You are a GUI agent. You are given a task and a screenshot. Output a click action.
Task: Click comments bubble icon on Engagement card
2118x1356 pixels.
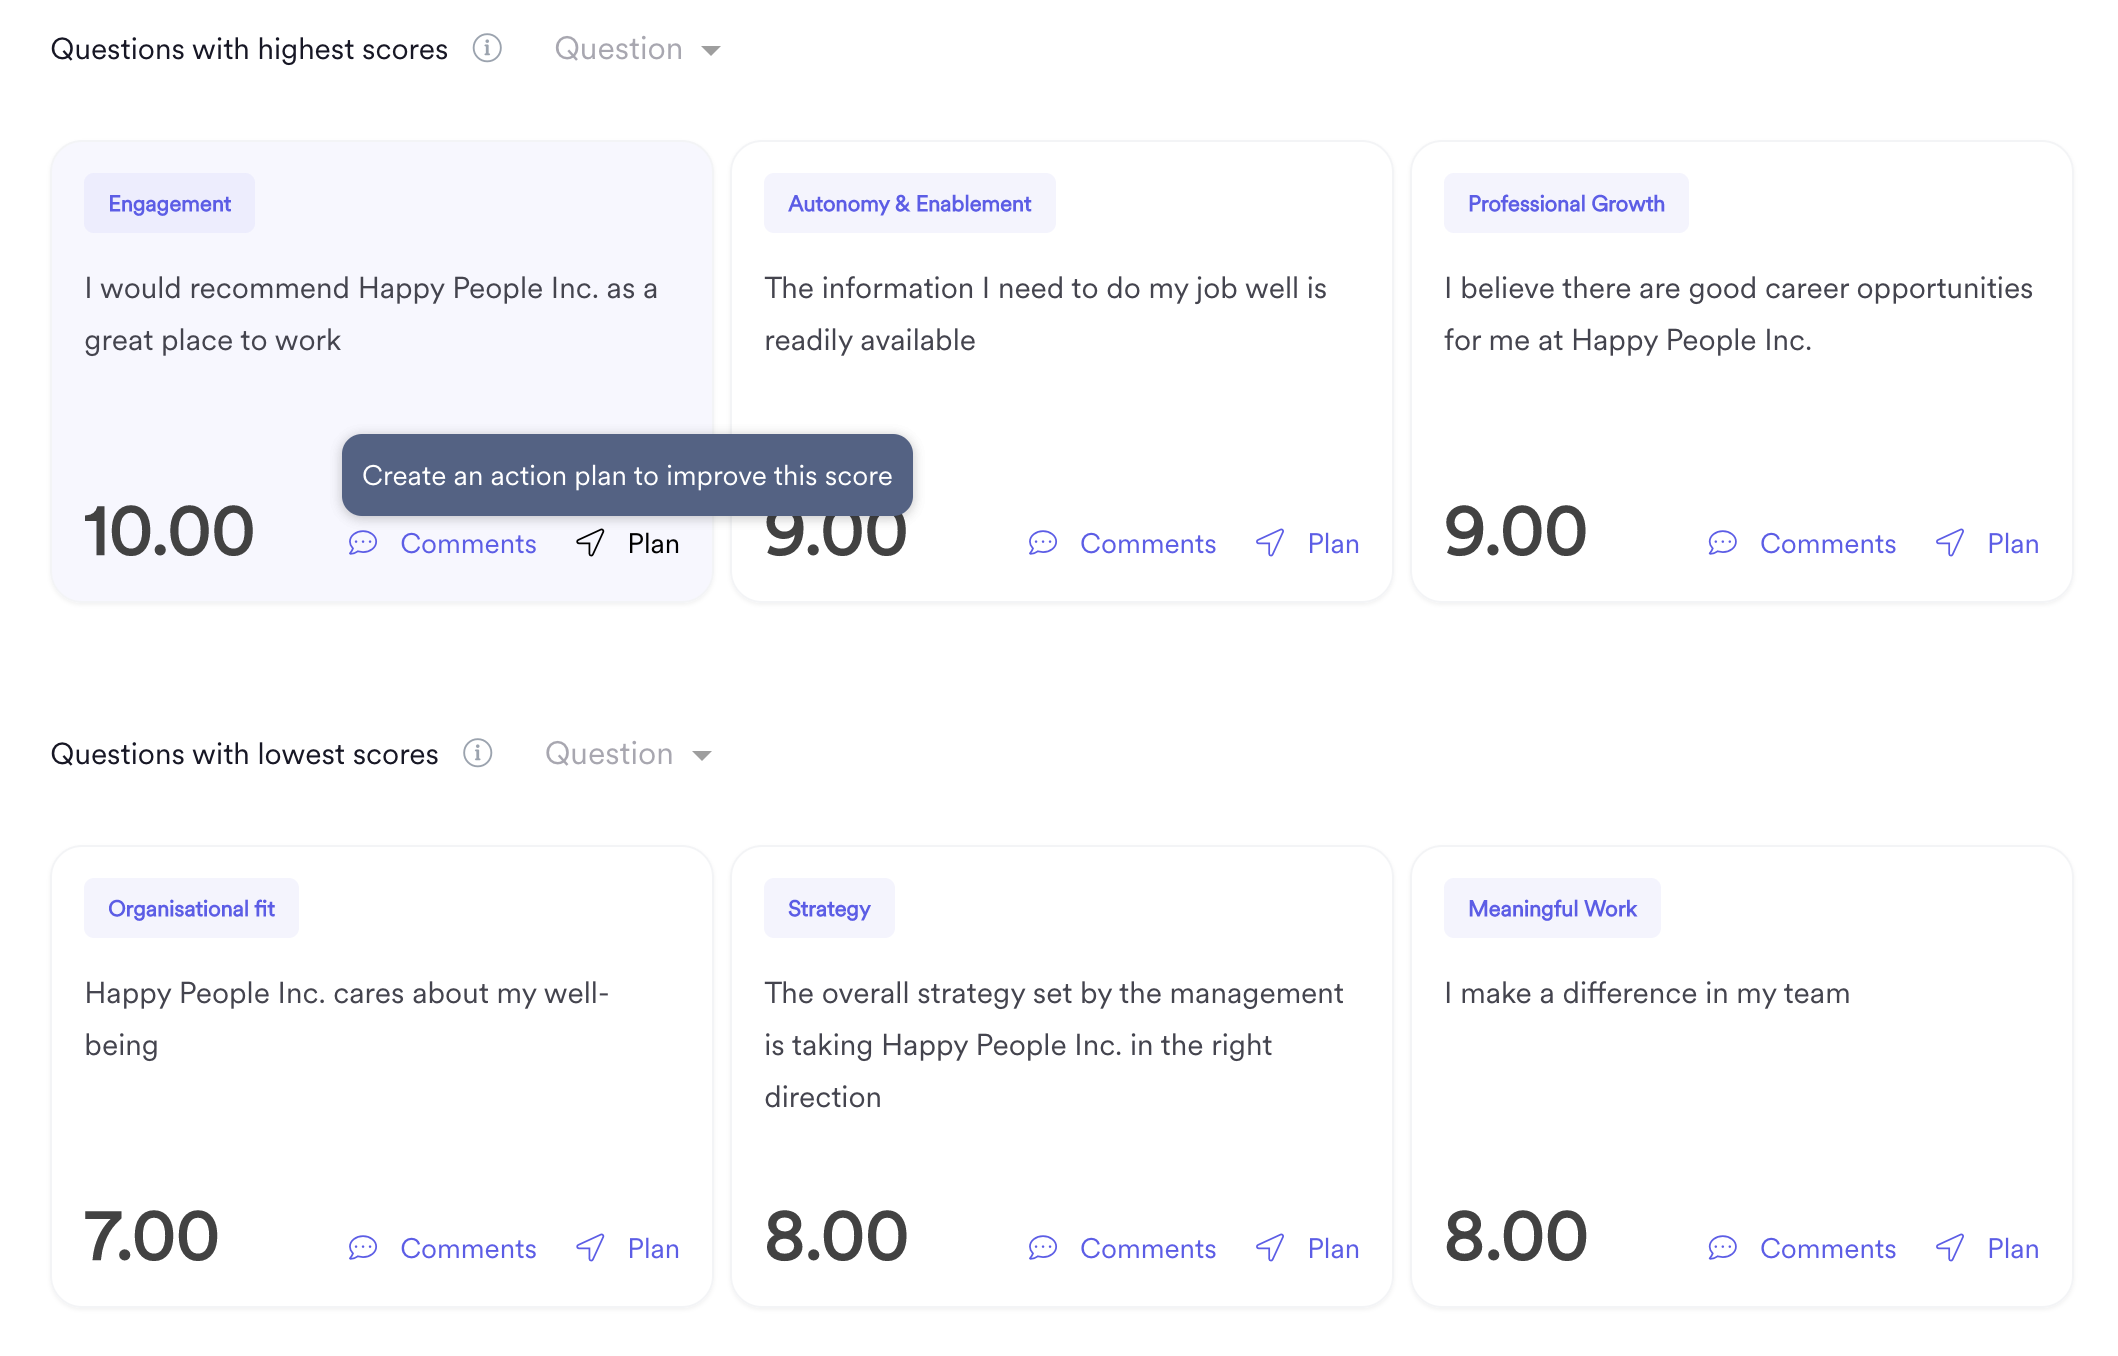[x=363, y=543]
